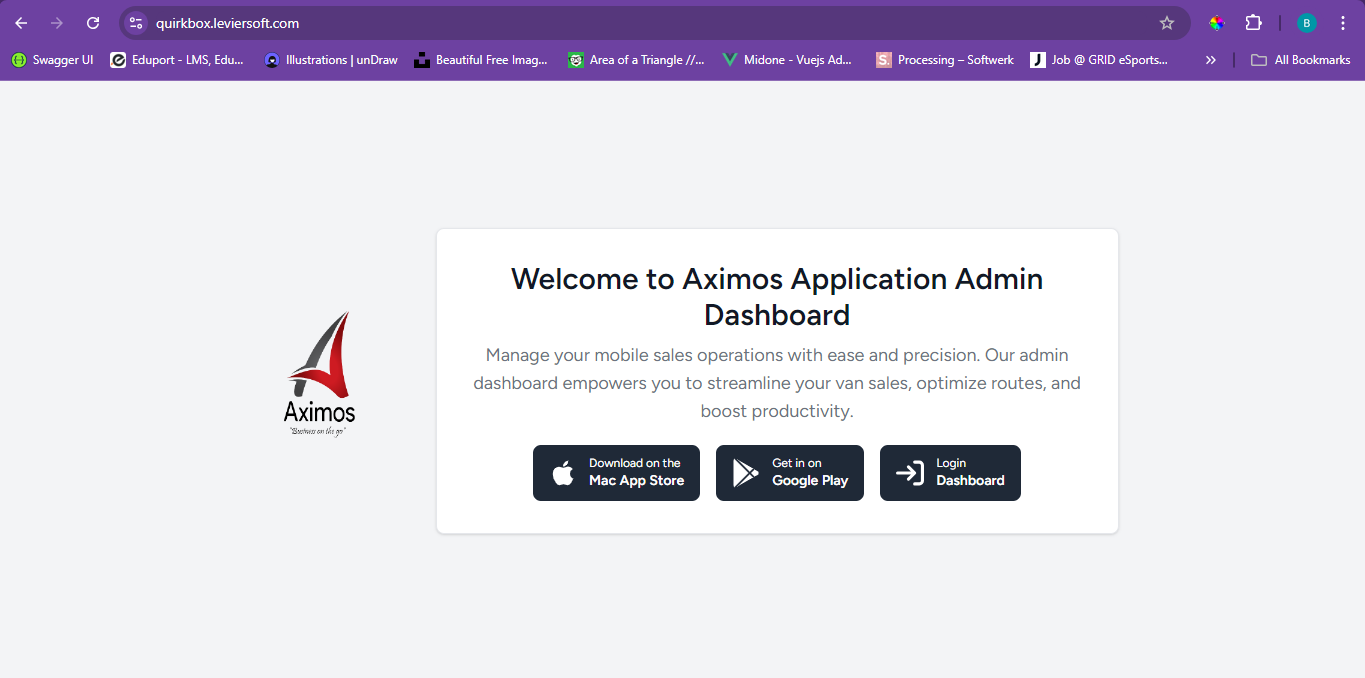Click the Welcome to Aximos heading
Image resolution: width=1365 pixels, height=678 pixels.
click(777, 297)
